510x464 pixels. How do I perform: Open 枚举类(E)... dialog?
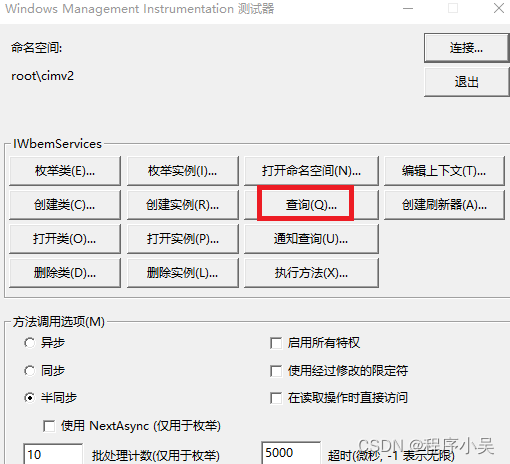click(65, 171)
